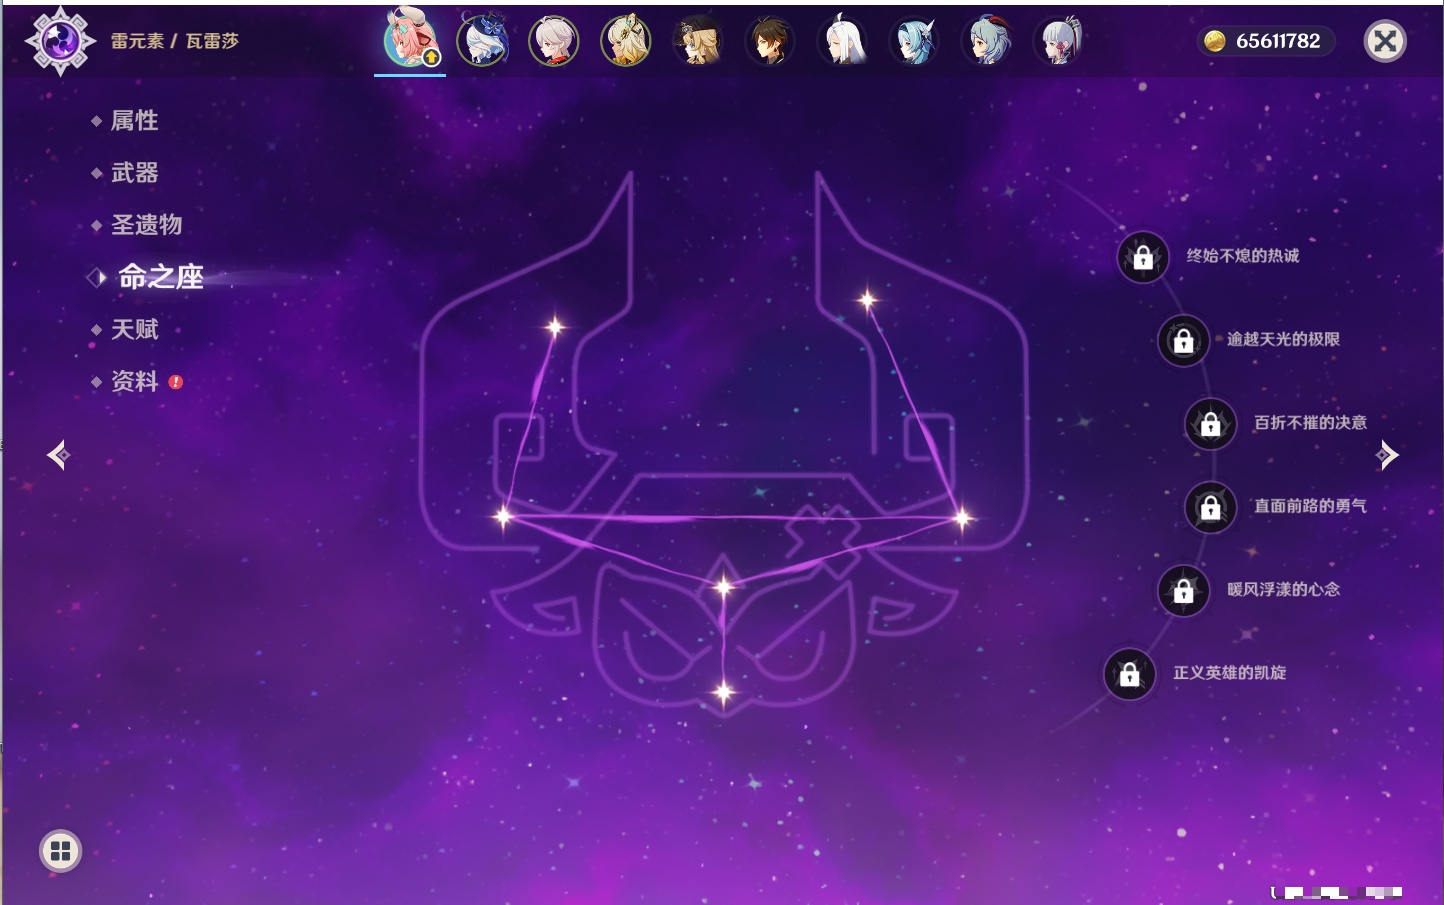Open constellation 直面前路的勇气 label

[x=1310, y=506]
